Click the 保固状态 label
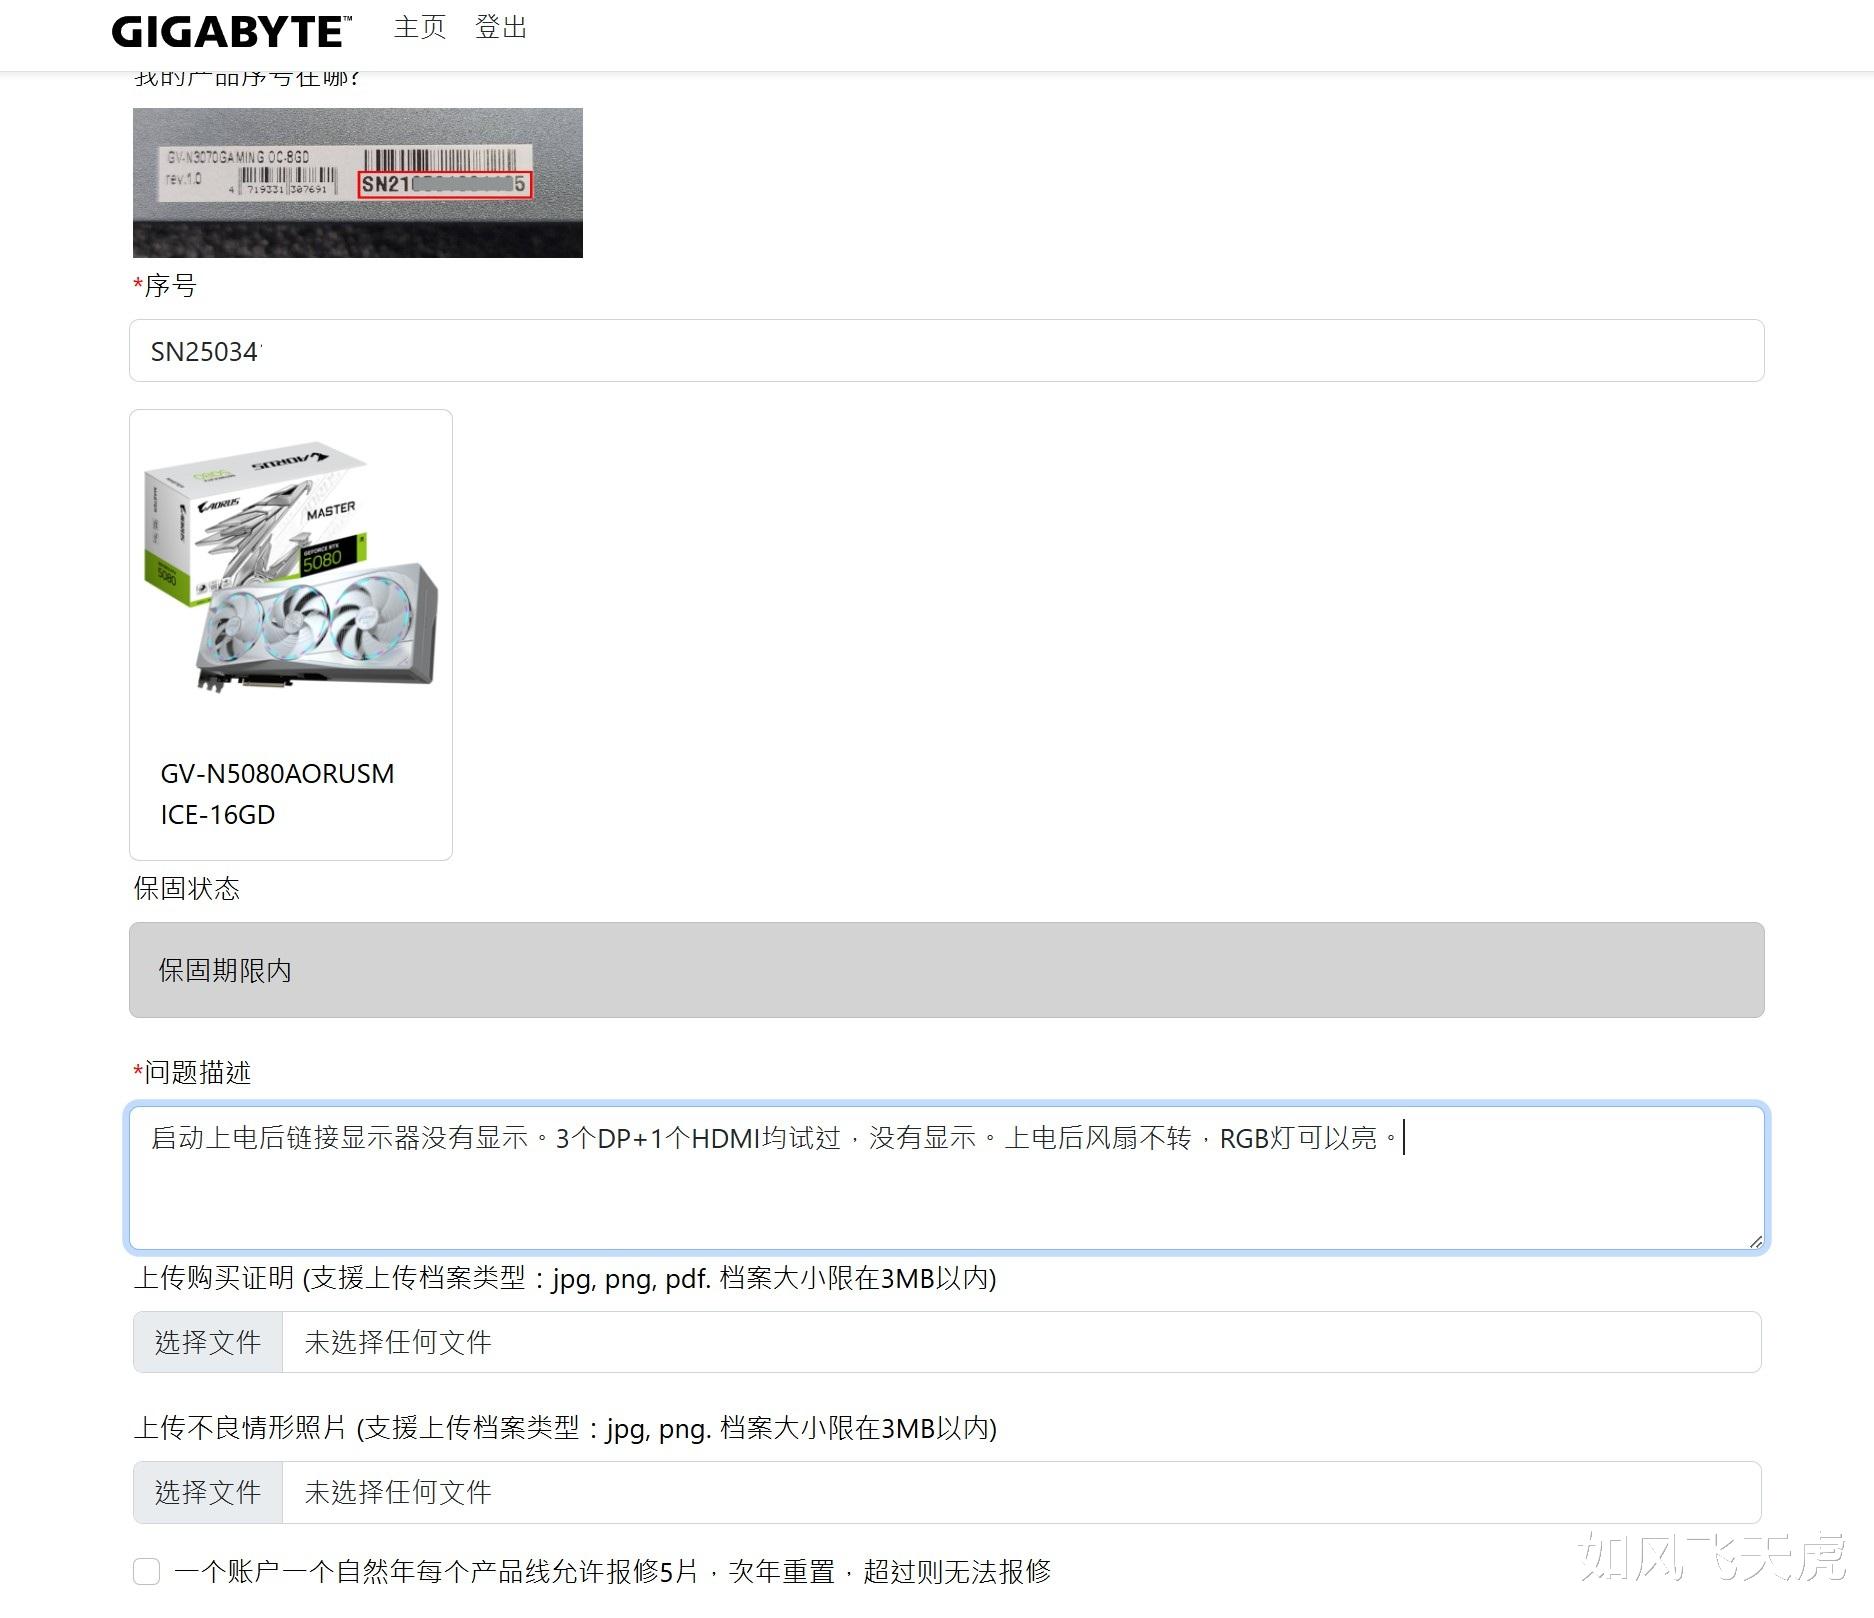 187,889
